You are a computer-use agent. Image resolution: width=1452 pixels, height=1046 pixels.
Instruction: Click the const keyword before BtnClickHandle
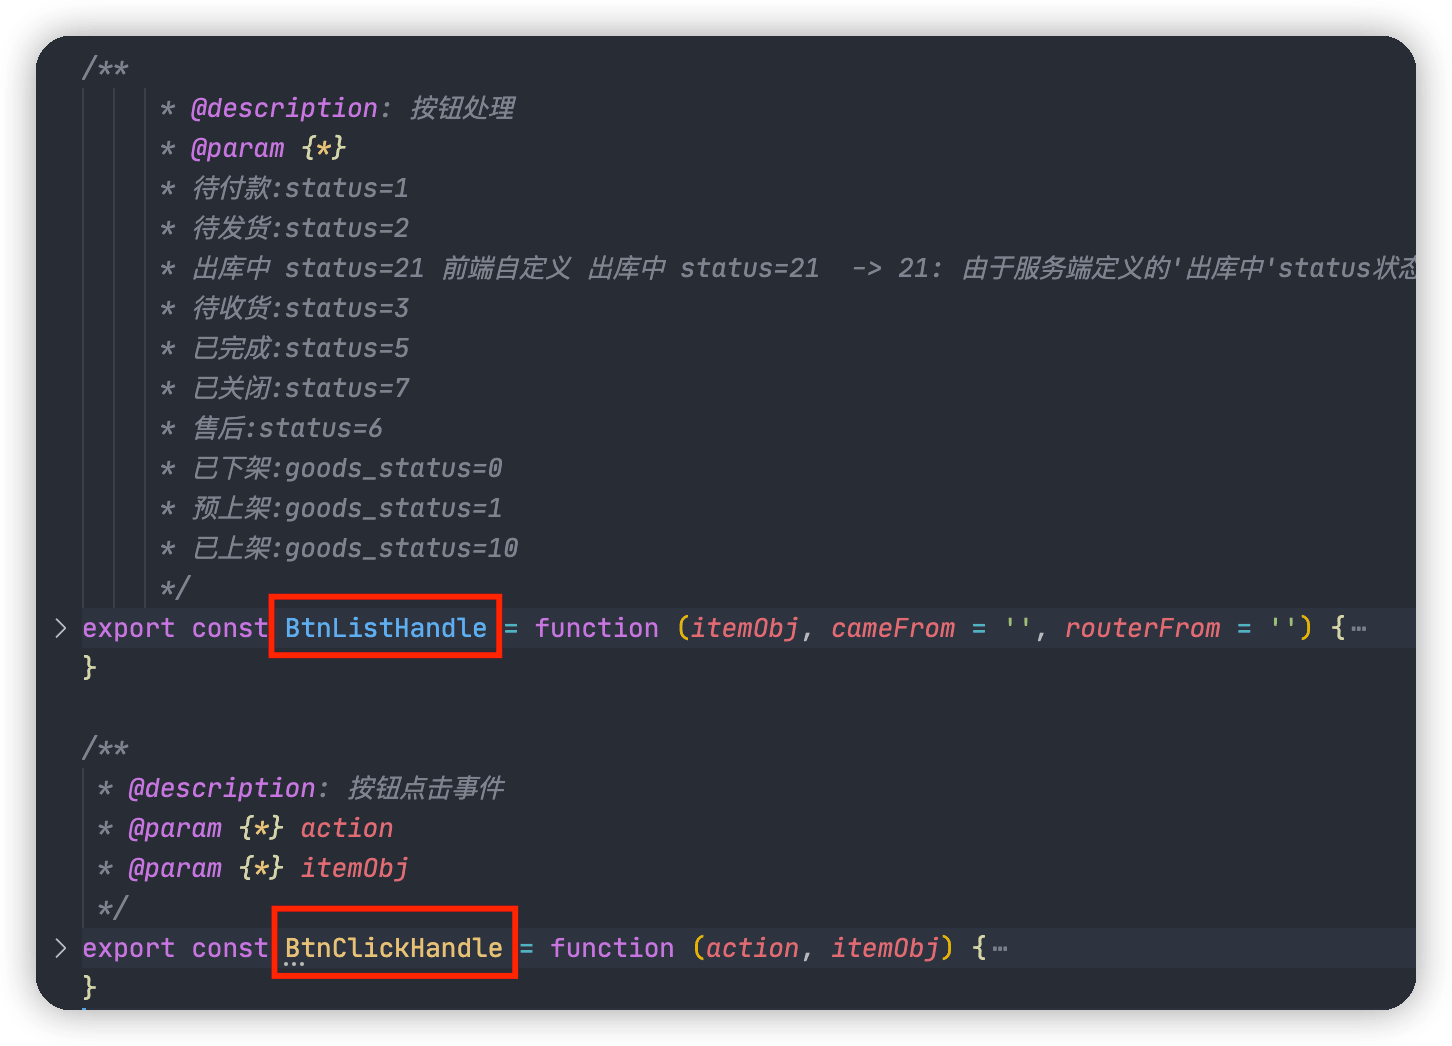coord(229,948)
